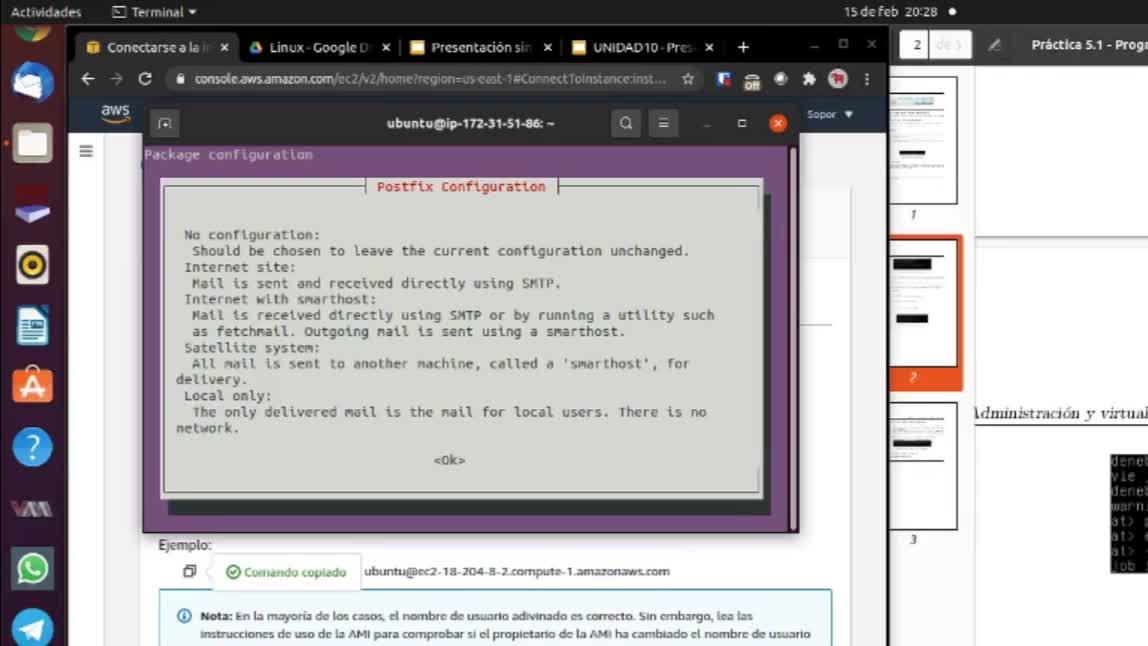The image size is (1148, 646).
Task: Open WhatsApp from the dock
Action: [x=32, y=568]
